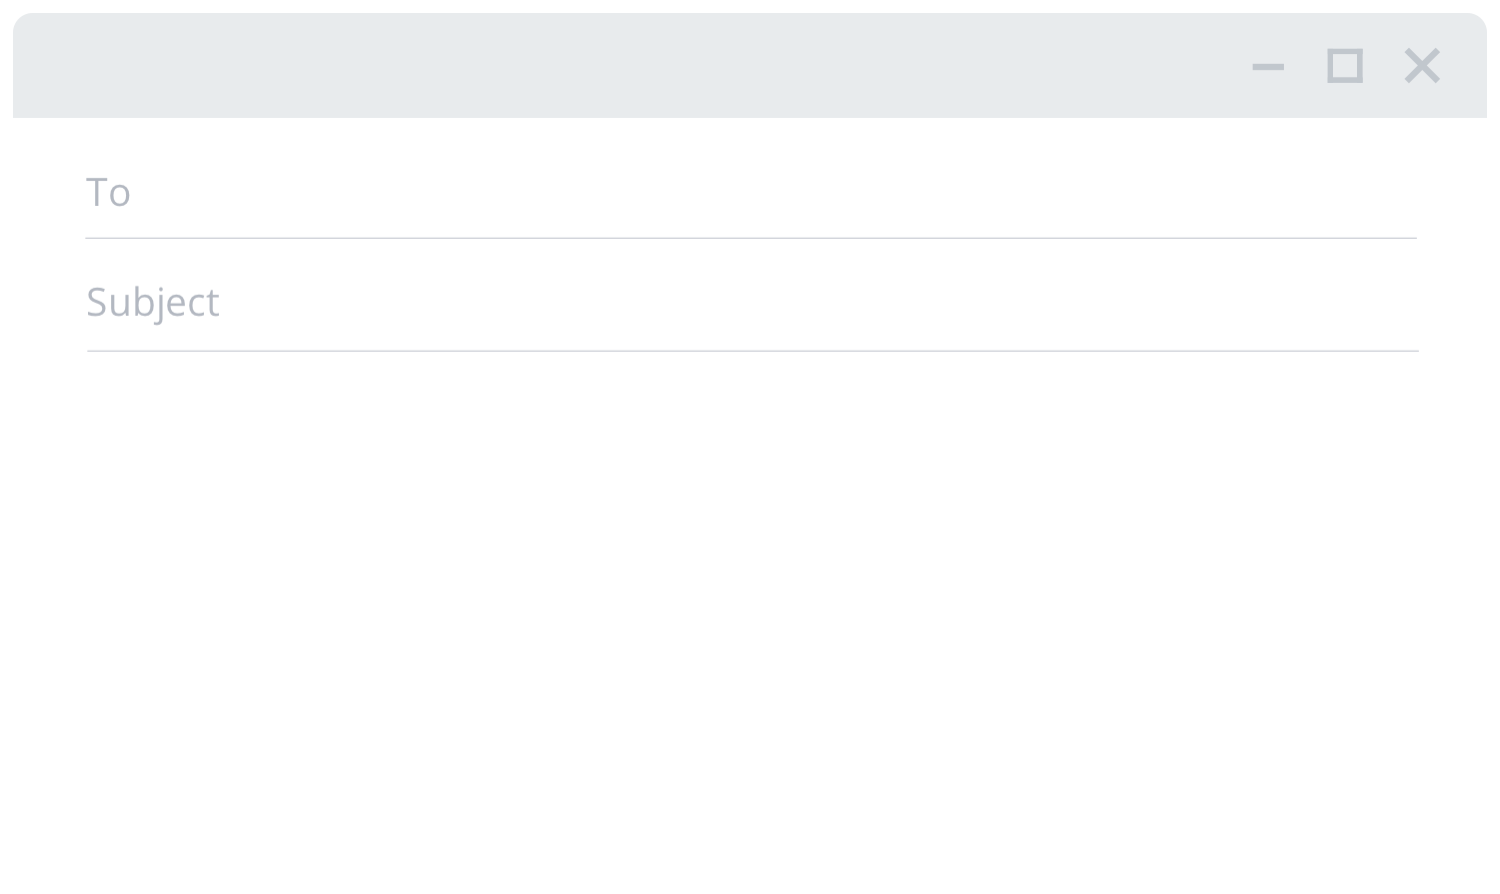Set the cursor in the middle of the Subject row
Image resolution: width=1500 pixels, height=894 pixels.
[752, 301]
